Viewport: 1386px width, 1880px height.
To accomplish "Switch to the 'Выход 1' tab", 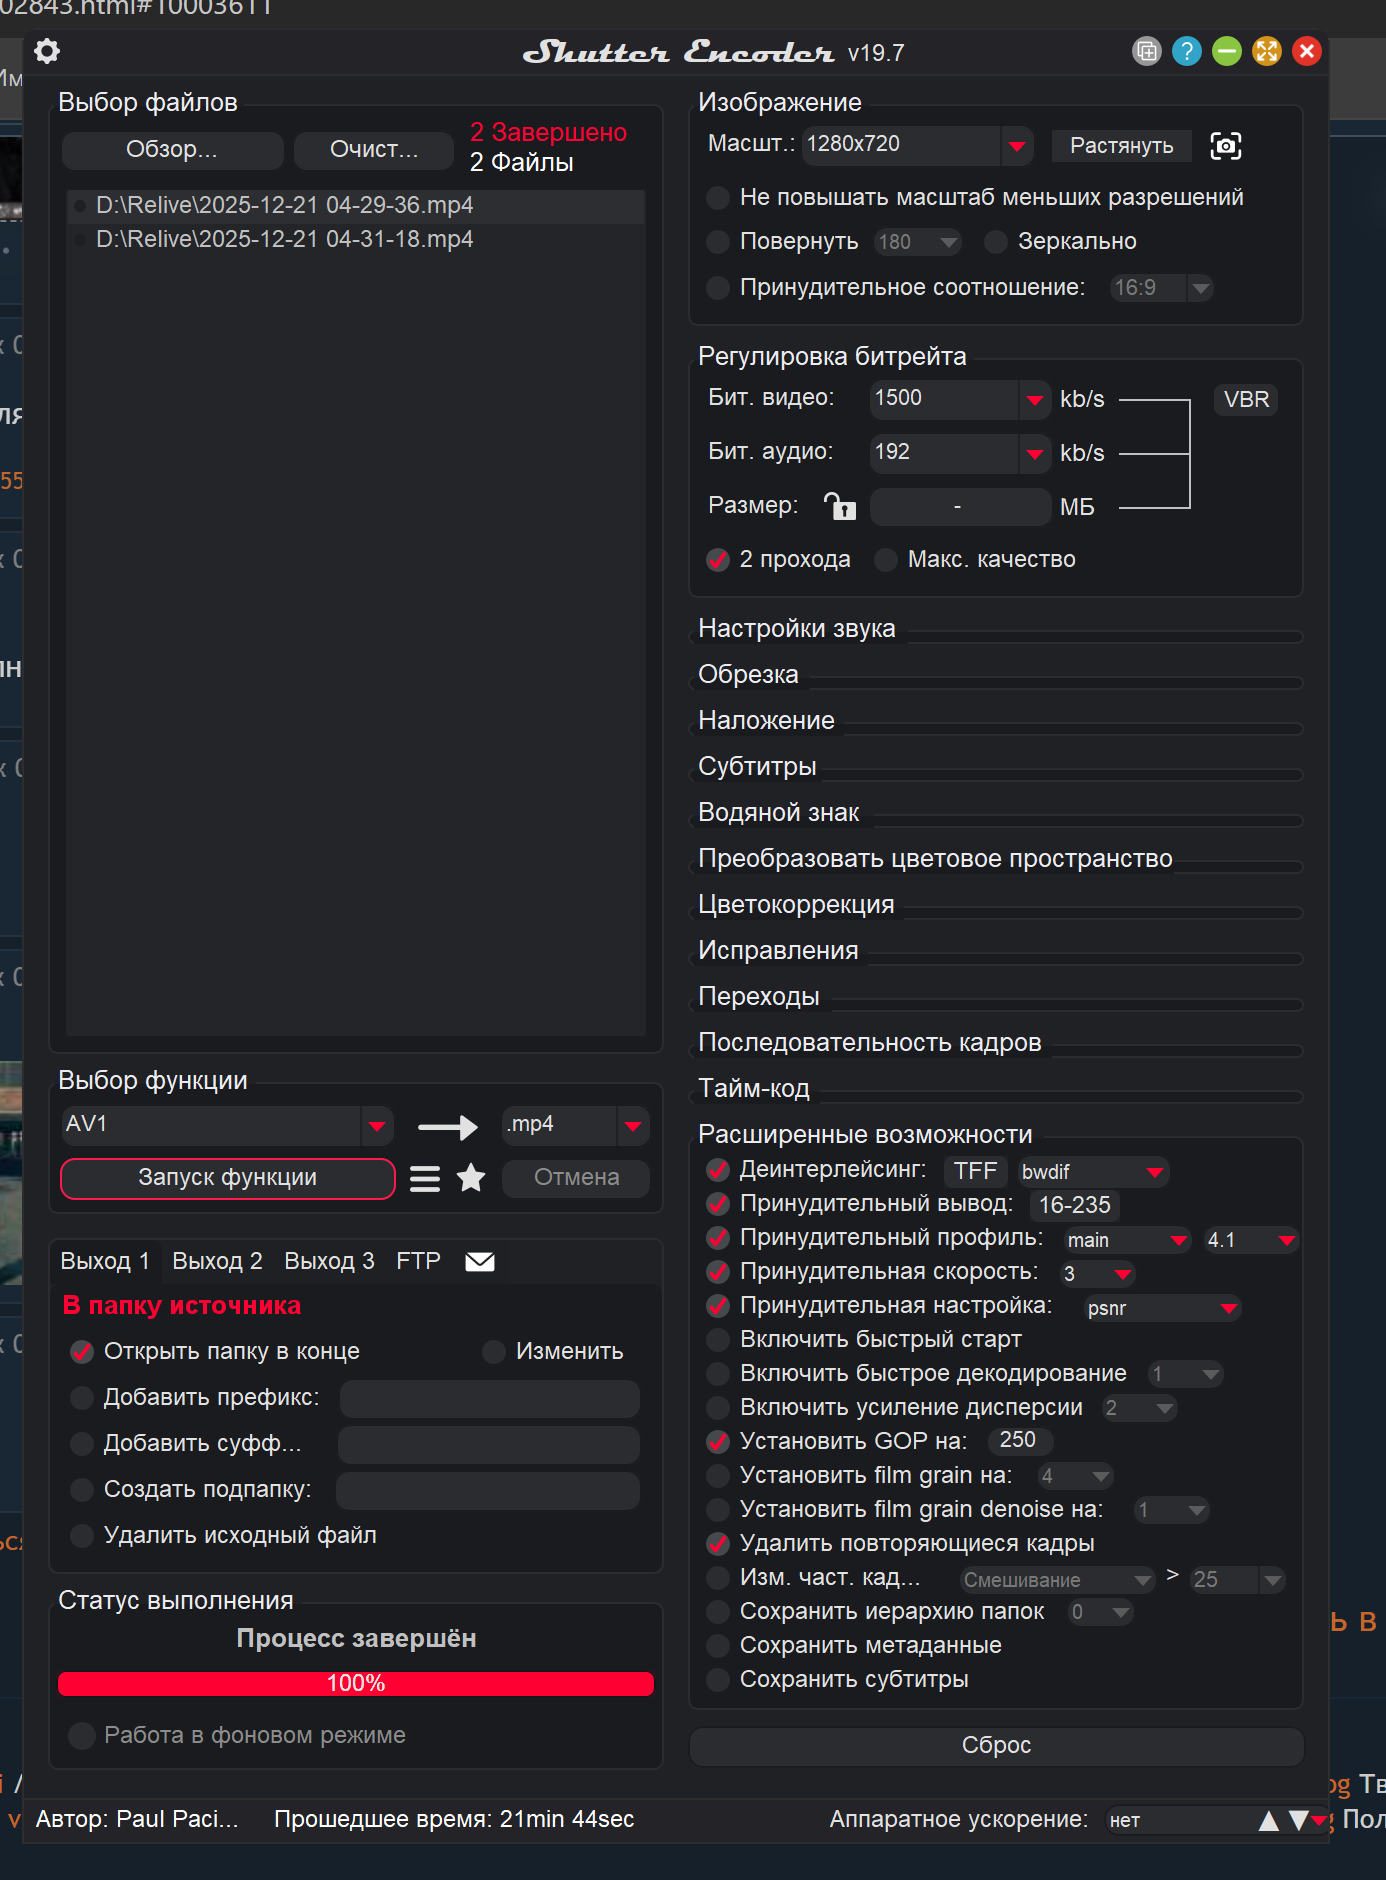I will click(105, 1262).
